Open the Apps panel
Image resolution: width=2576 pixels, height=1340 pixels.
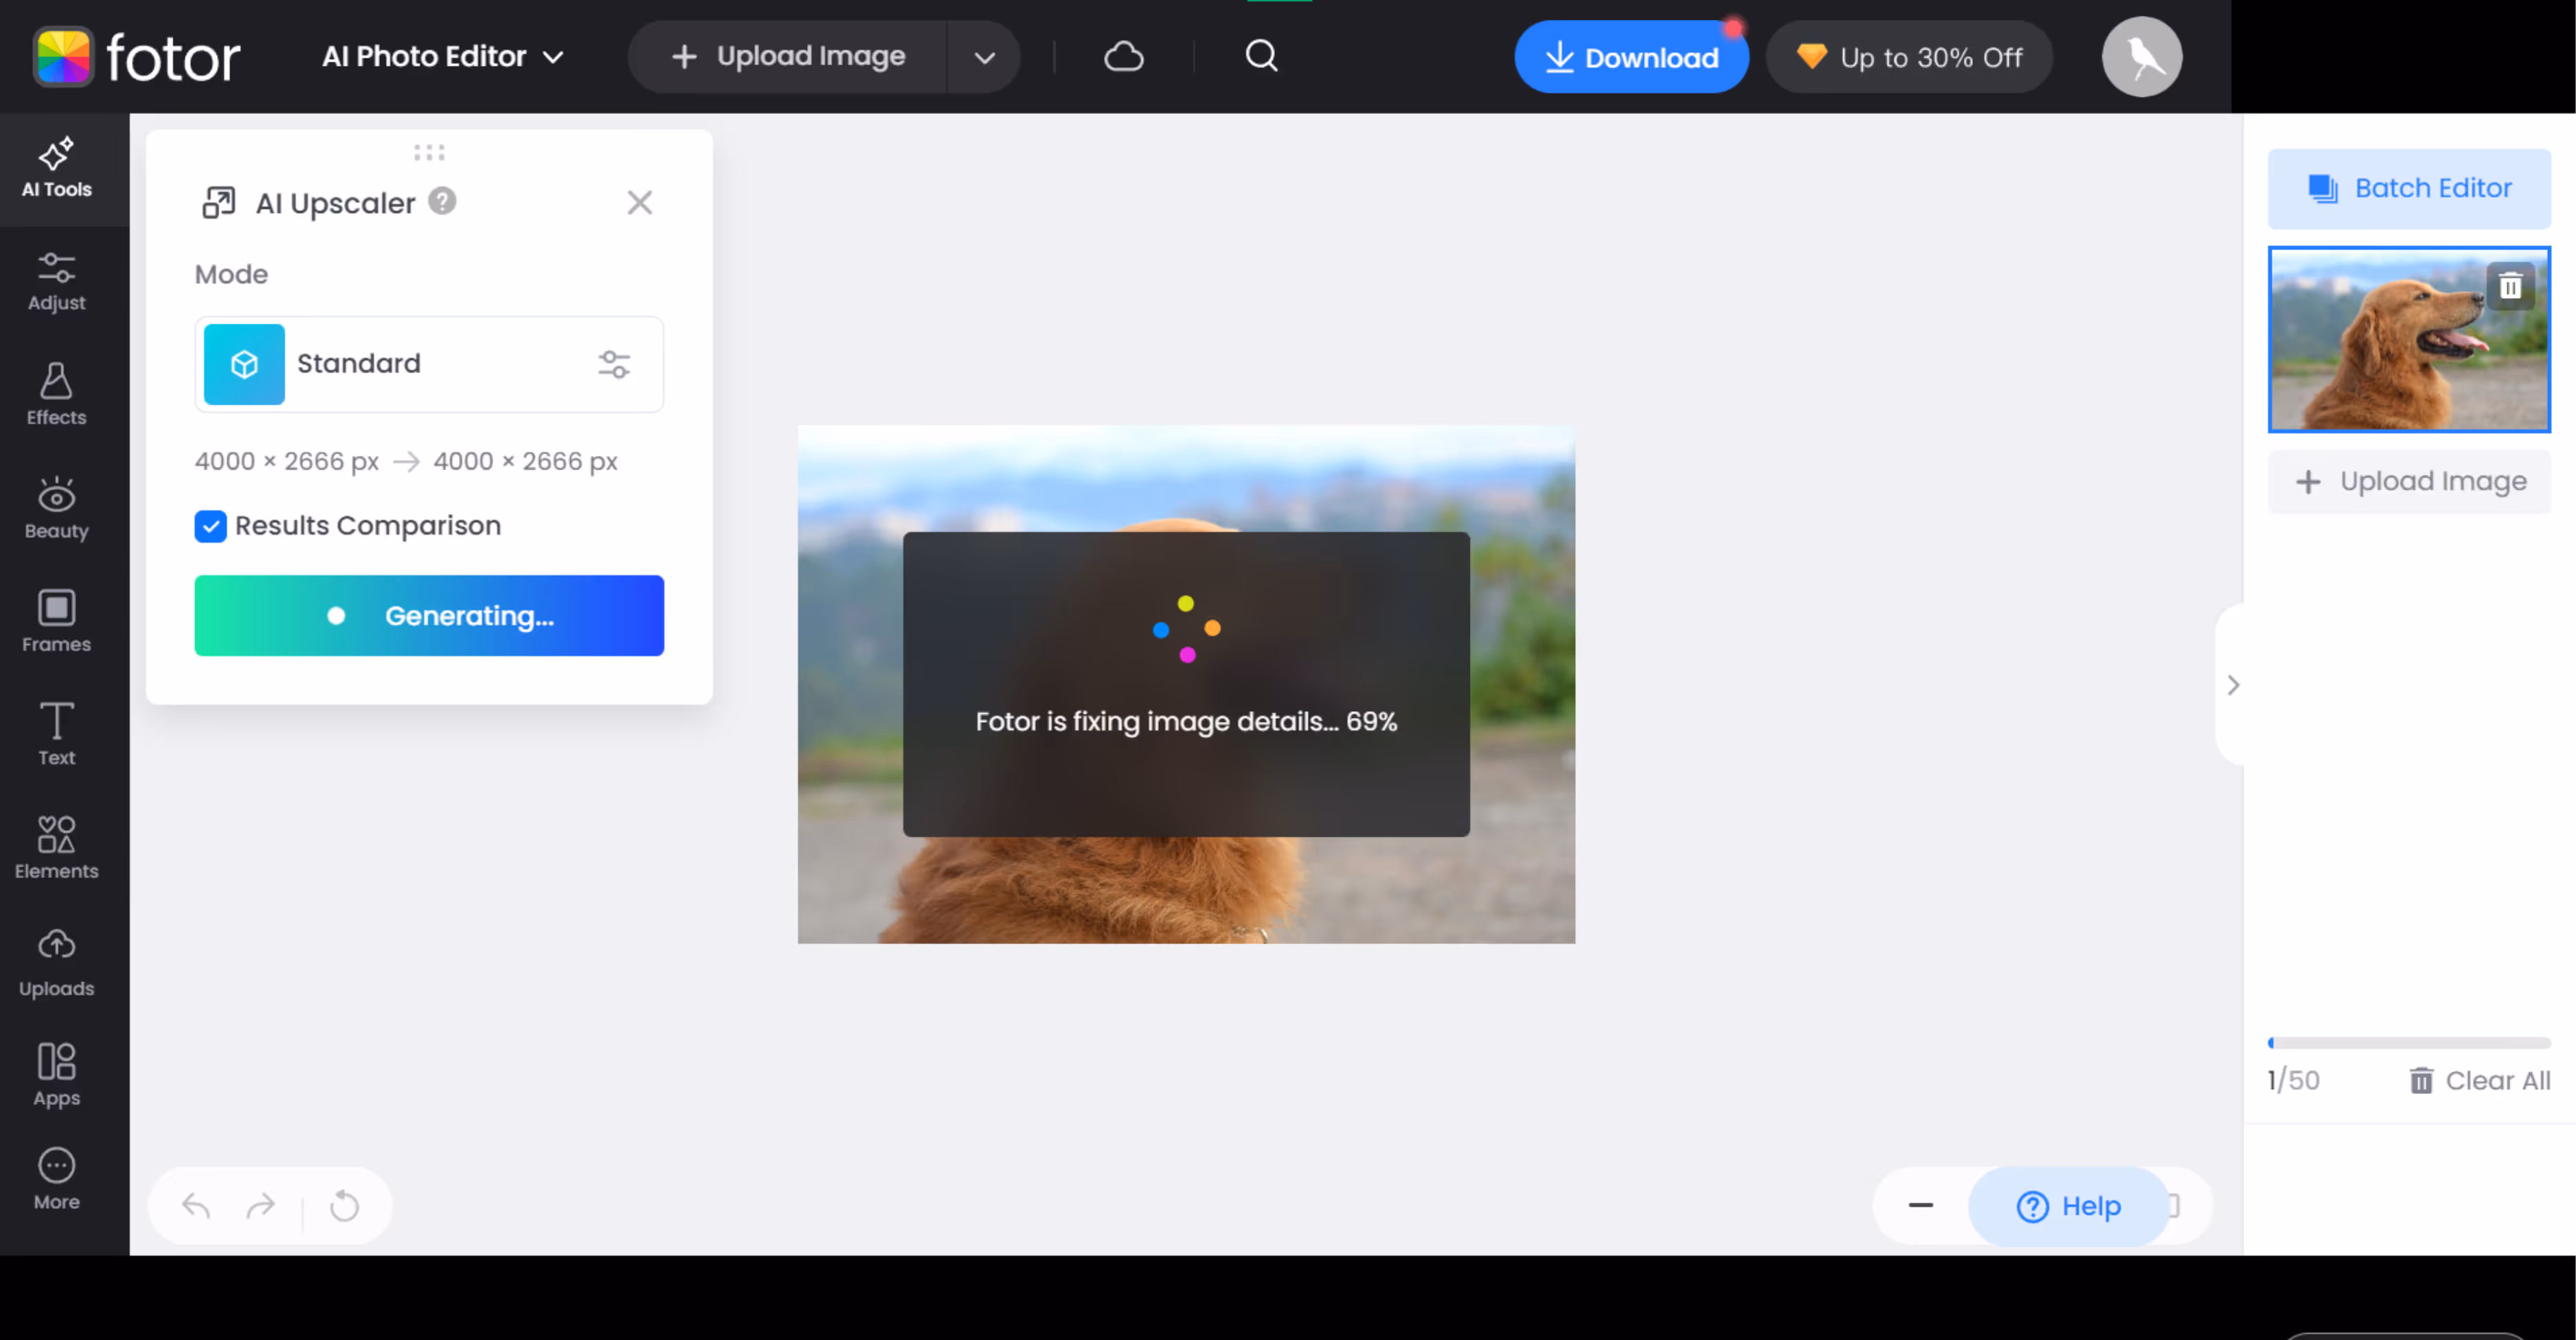click(57, 1075)
